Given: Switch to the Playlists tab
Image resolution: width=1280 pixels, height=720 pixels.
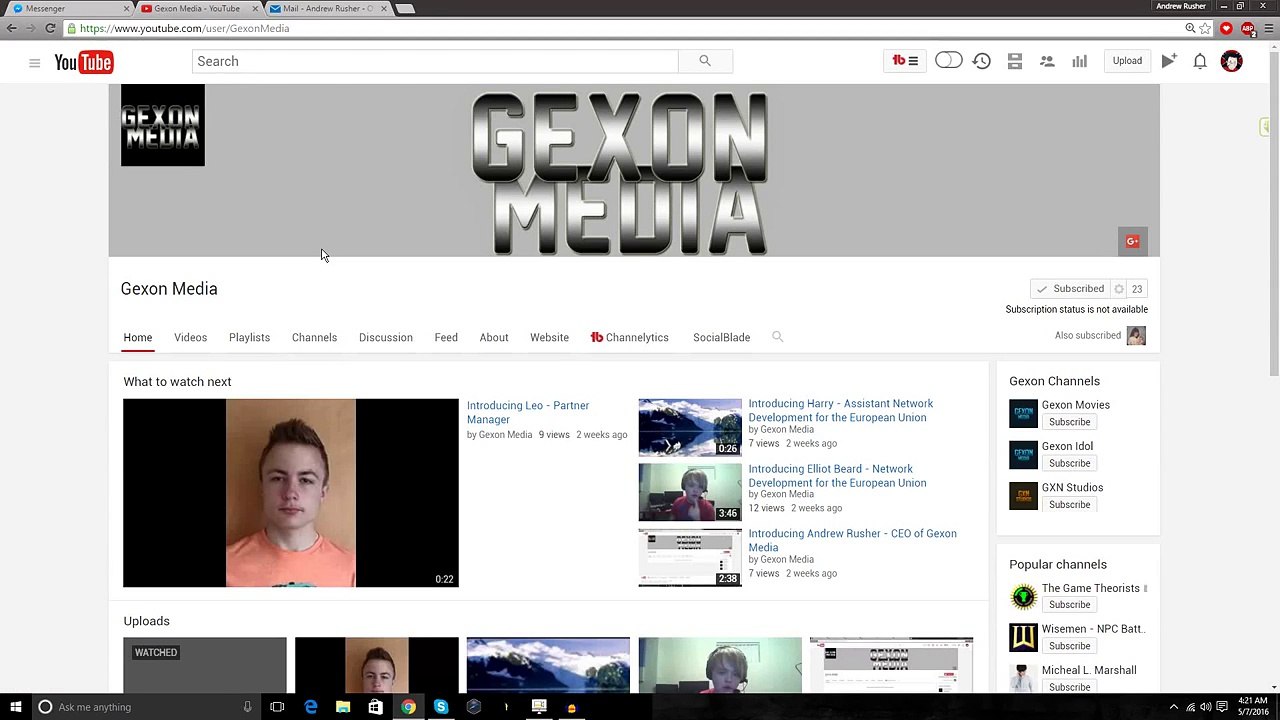Looking at the screenshot, I should [x=249, y=338].
